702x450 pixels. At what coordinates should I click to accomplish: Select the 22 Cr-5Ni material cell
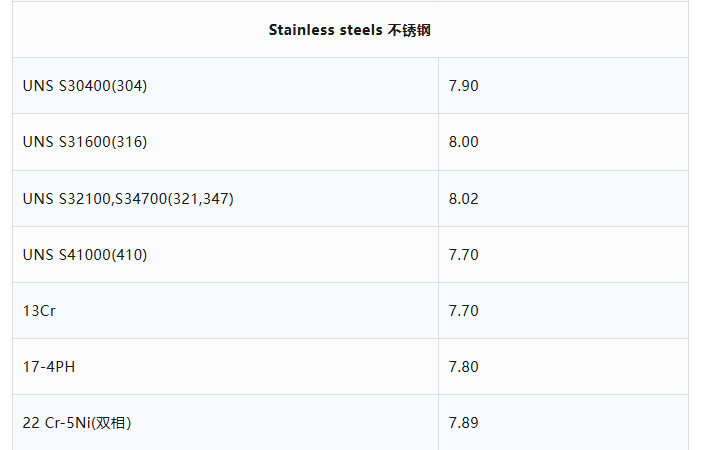point(77,423)
